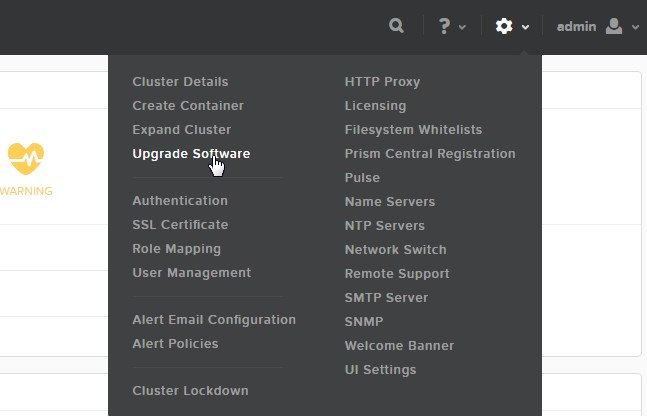Open NTP Servers configuration

384,226
